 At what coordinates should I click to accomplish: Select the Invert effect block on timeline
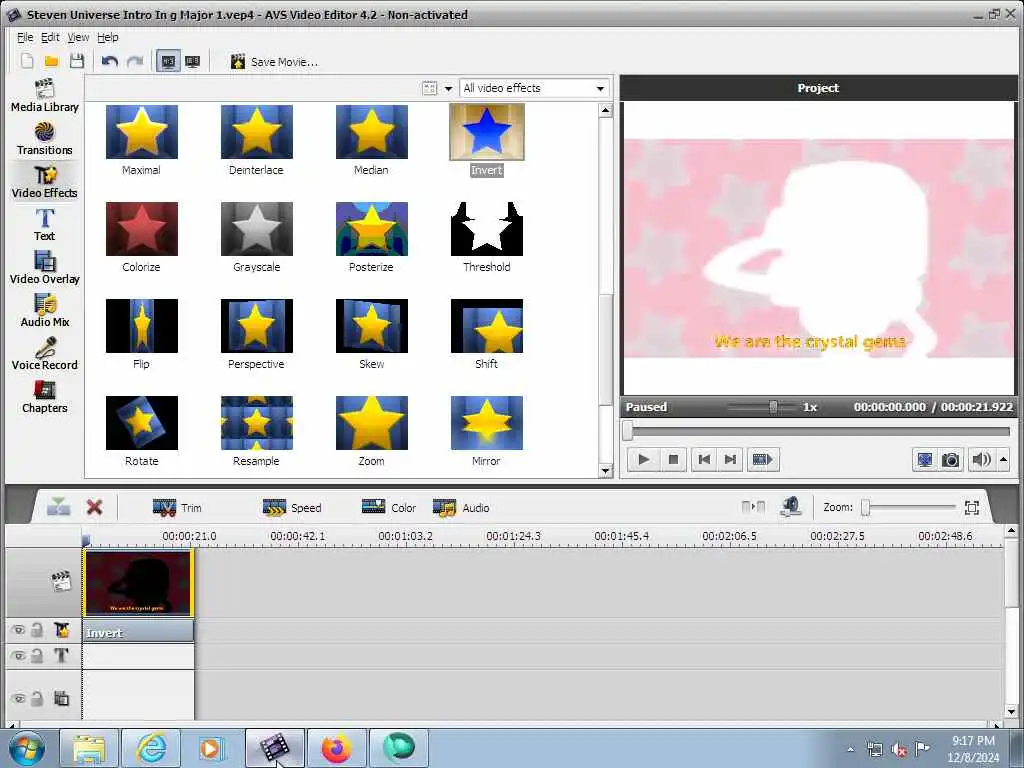(x=138, y=632)
